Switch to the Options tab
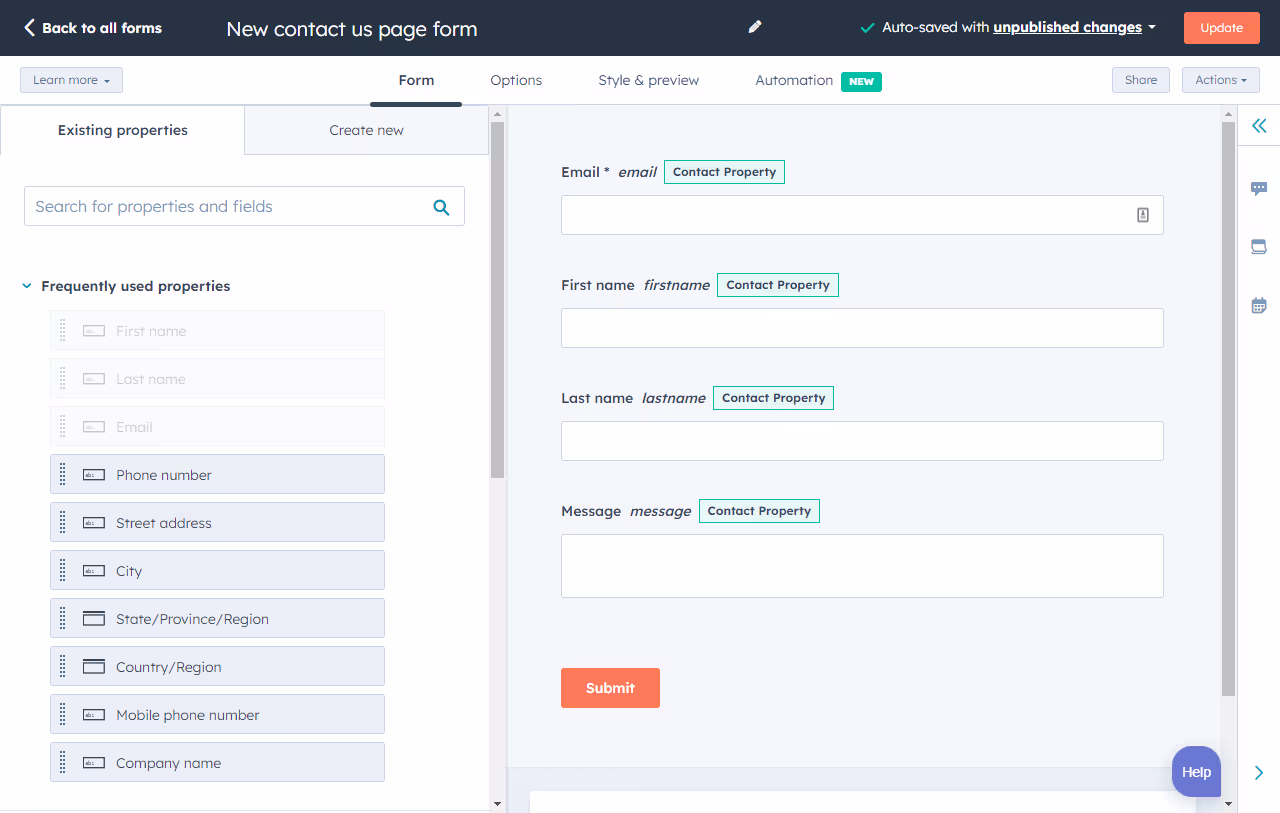The height and width of the screenshot is (813, 1280). point(515,80)
